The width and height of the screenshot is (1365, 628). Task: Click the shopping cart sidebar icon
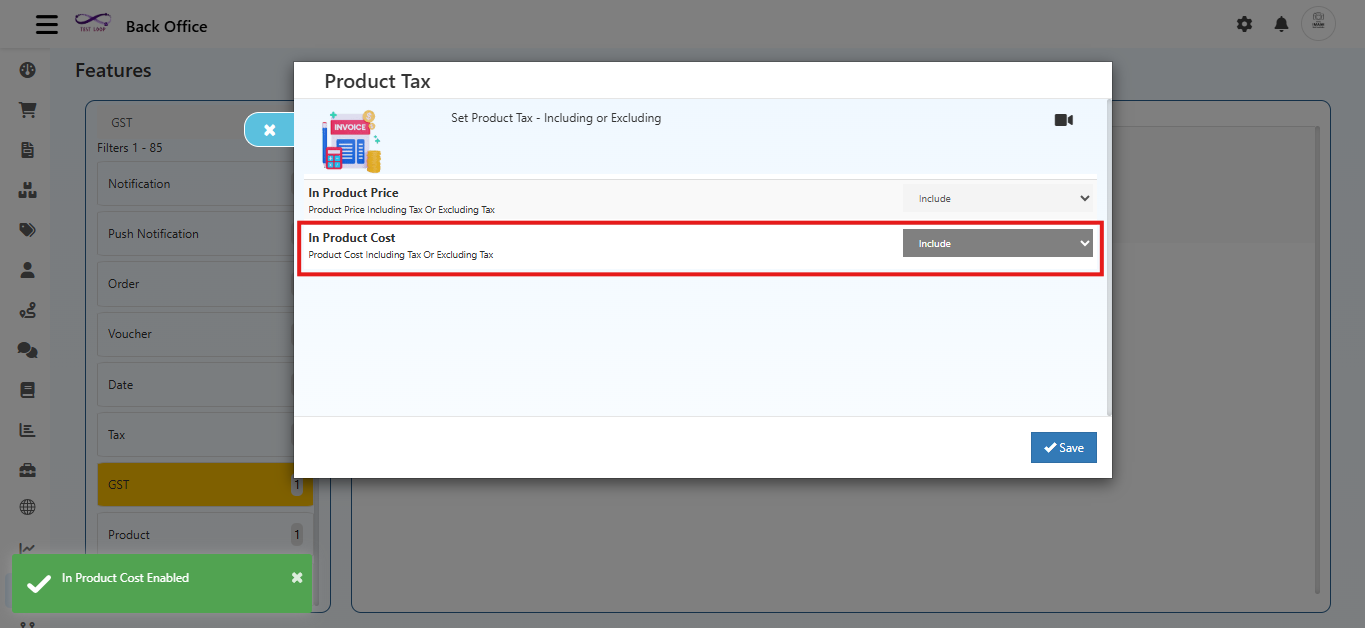(x=27, y=110)
